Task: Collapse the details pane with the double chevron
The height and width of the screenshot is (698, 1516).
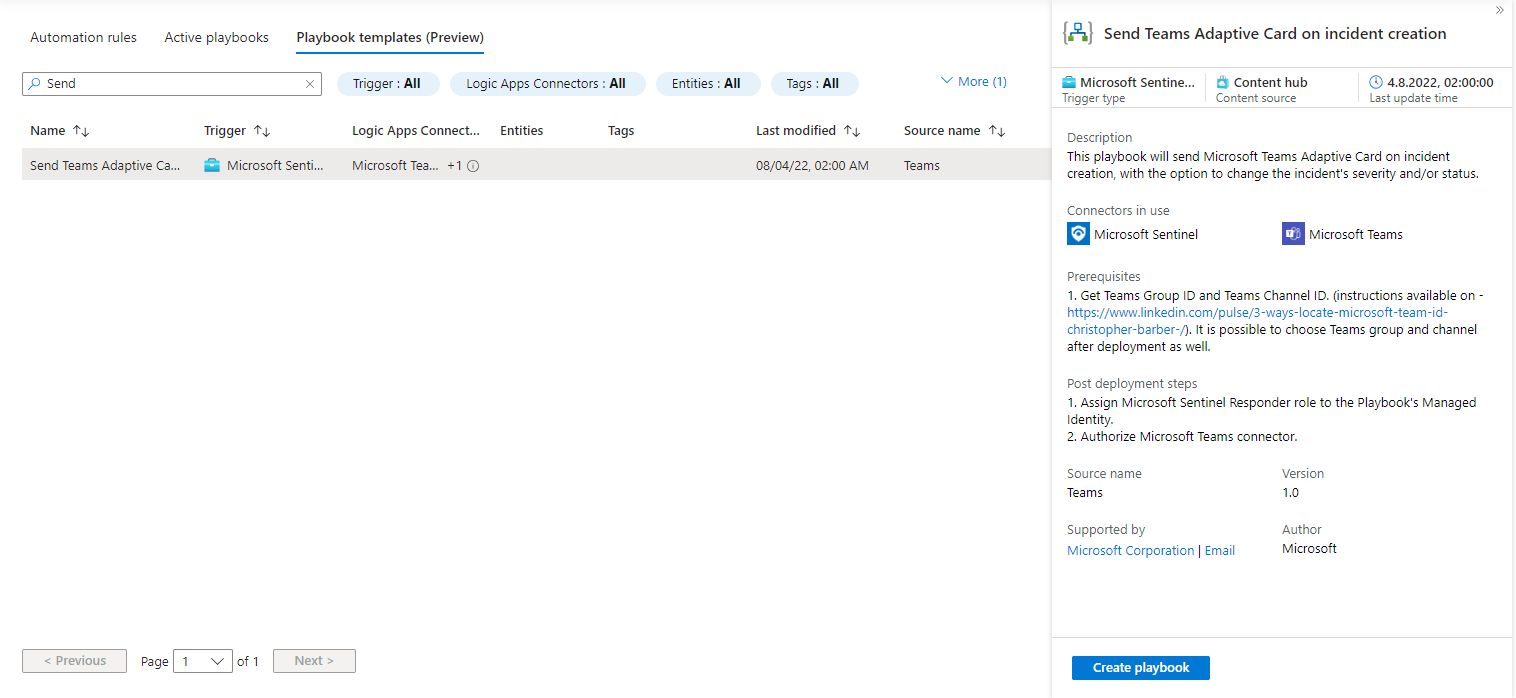Action: coord(1499,9)
